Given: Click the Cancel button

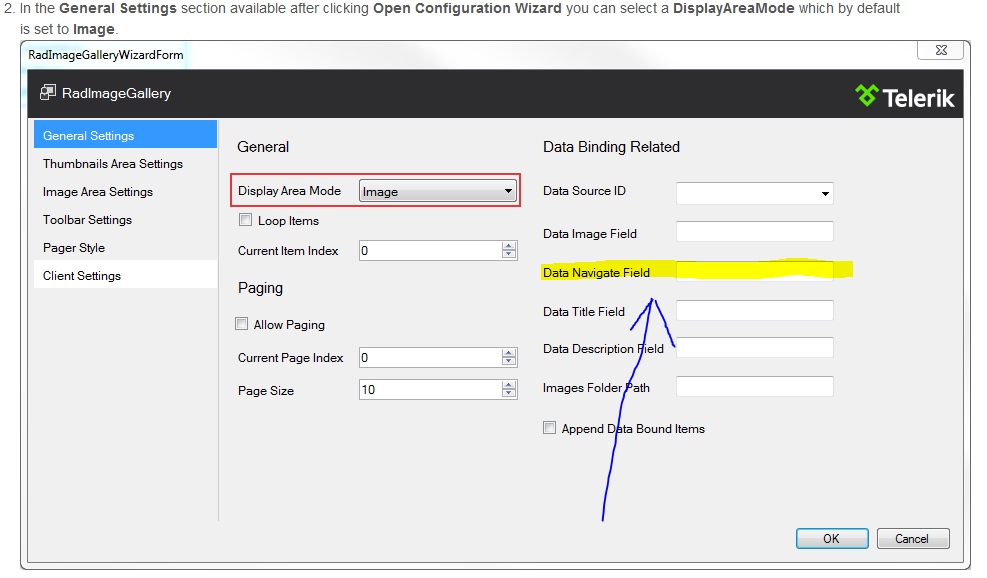Looking at the screenshot, I should [912, 538].
